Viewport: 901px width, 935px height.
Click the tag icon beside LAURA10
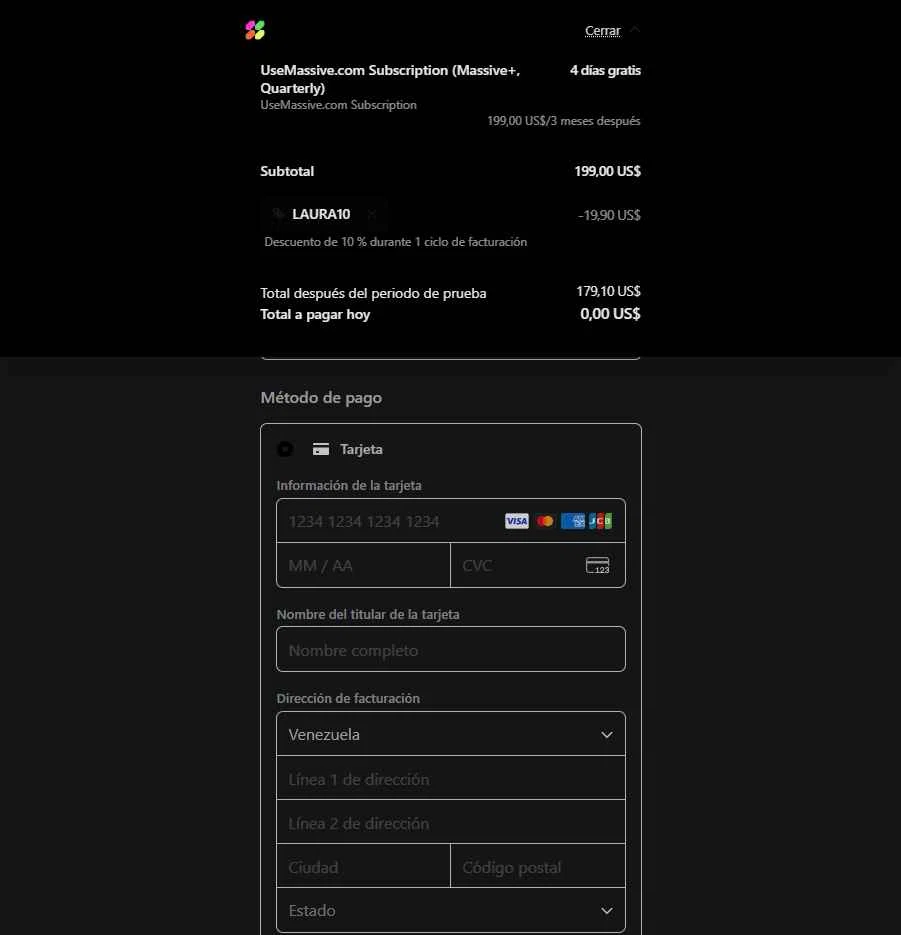278,214
